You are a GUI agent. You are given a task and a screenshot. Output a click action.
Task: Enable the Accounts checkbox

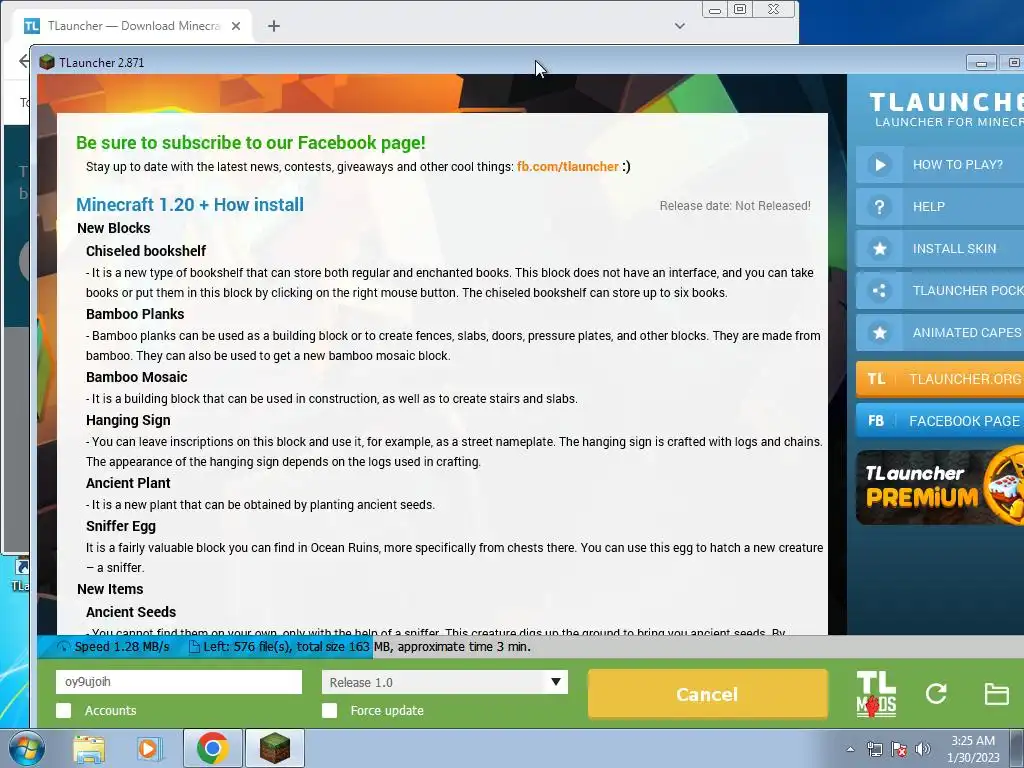point(63,711)
